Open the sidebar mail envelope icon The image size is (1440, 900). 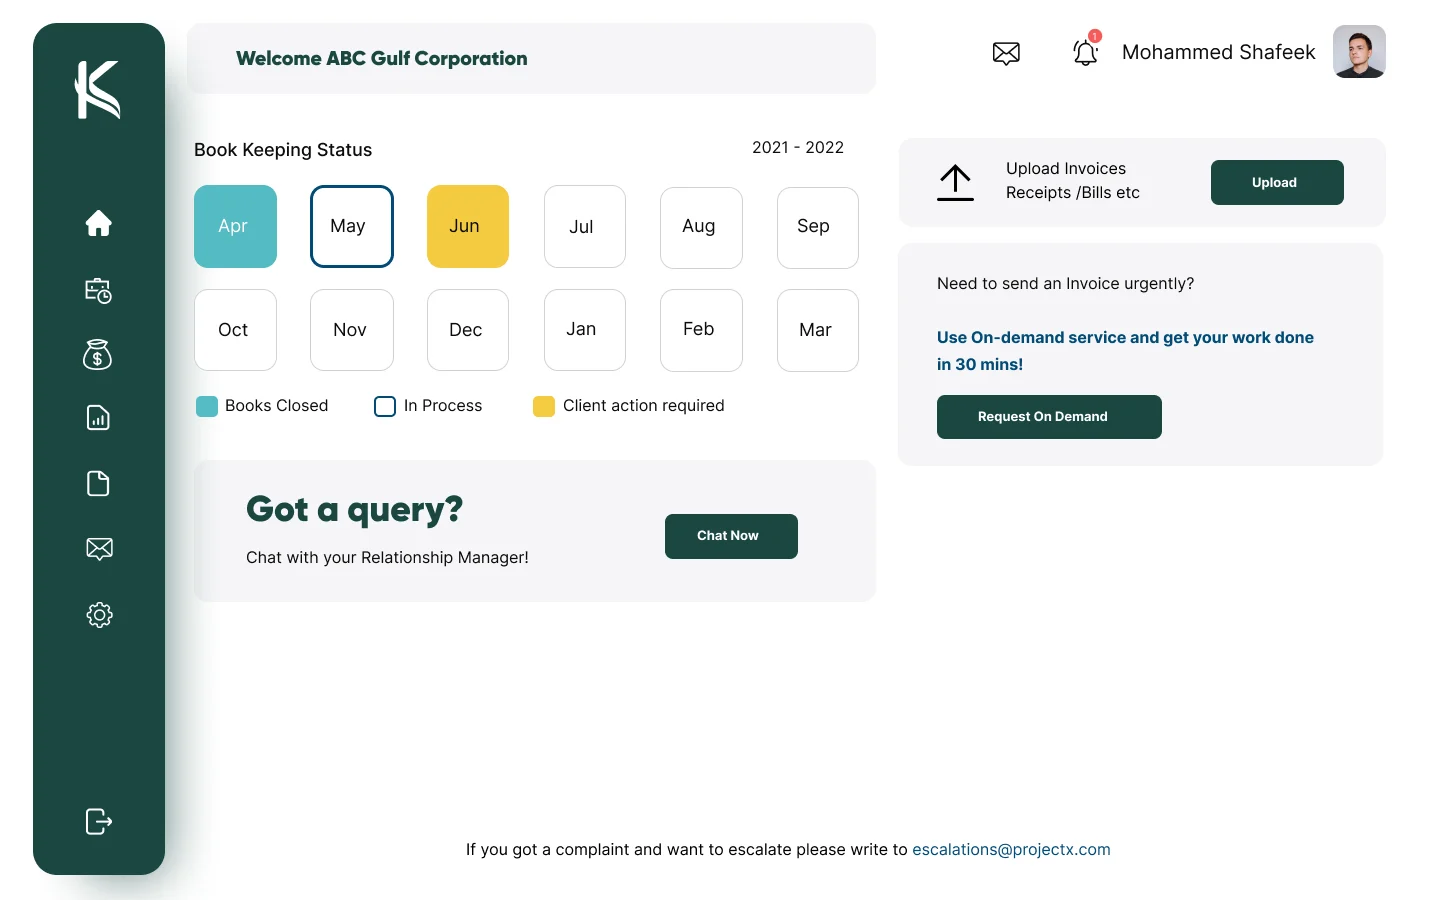99,548
